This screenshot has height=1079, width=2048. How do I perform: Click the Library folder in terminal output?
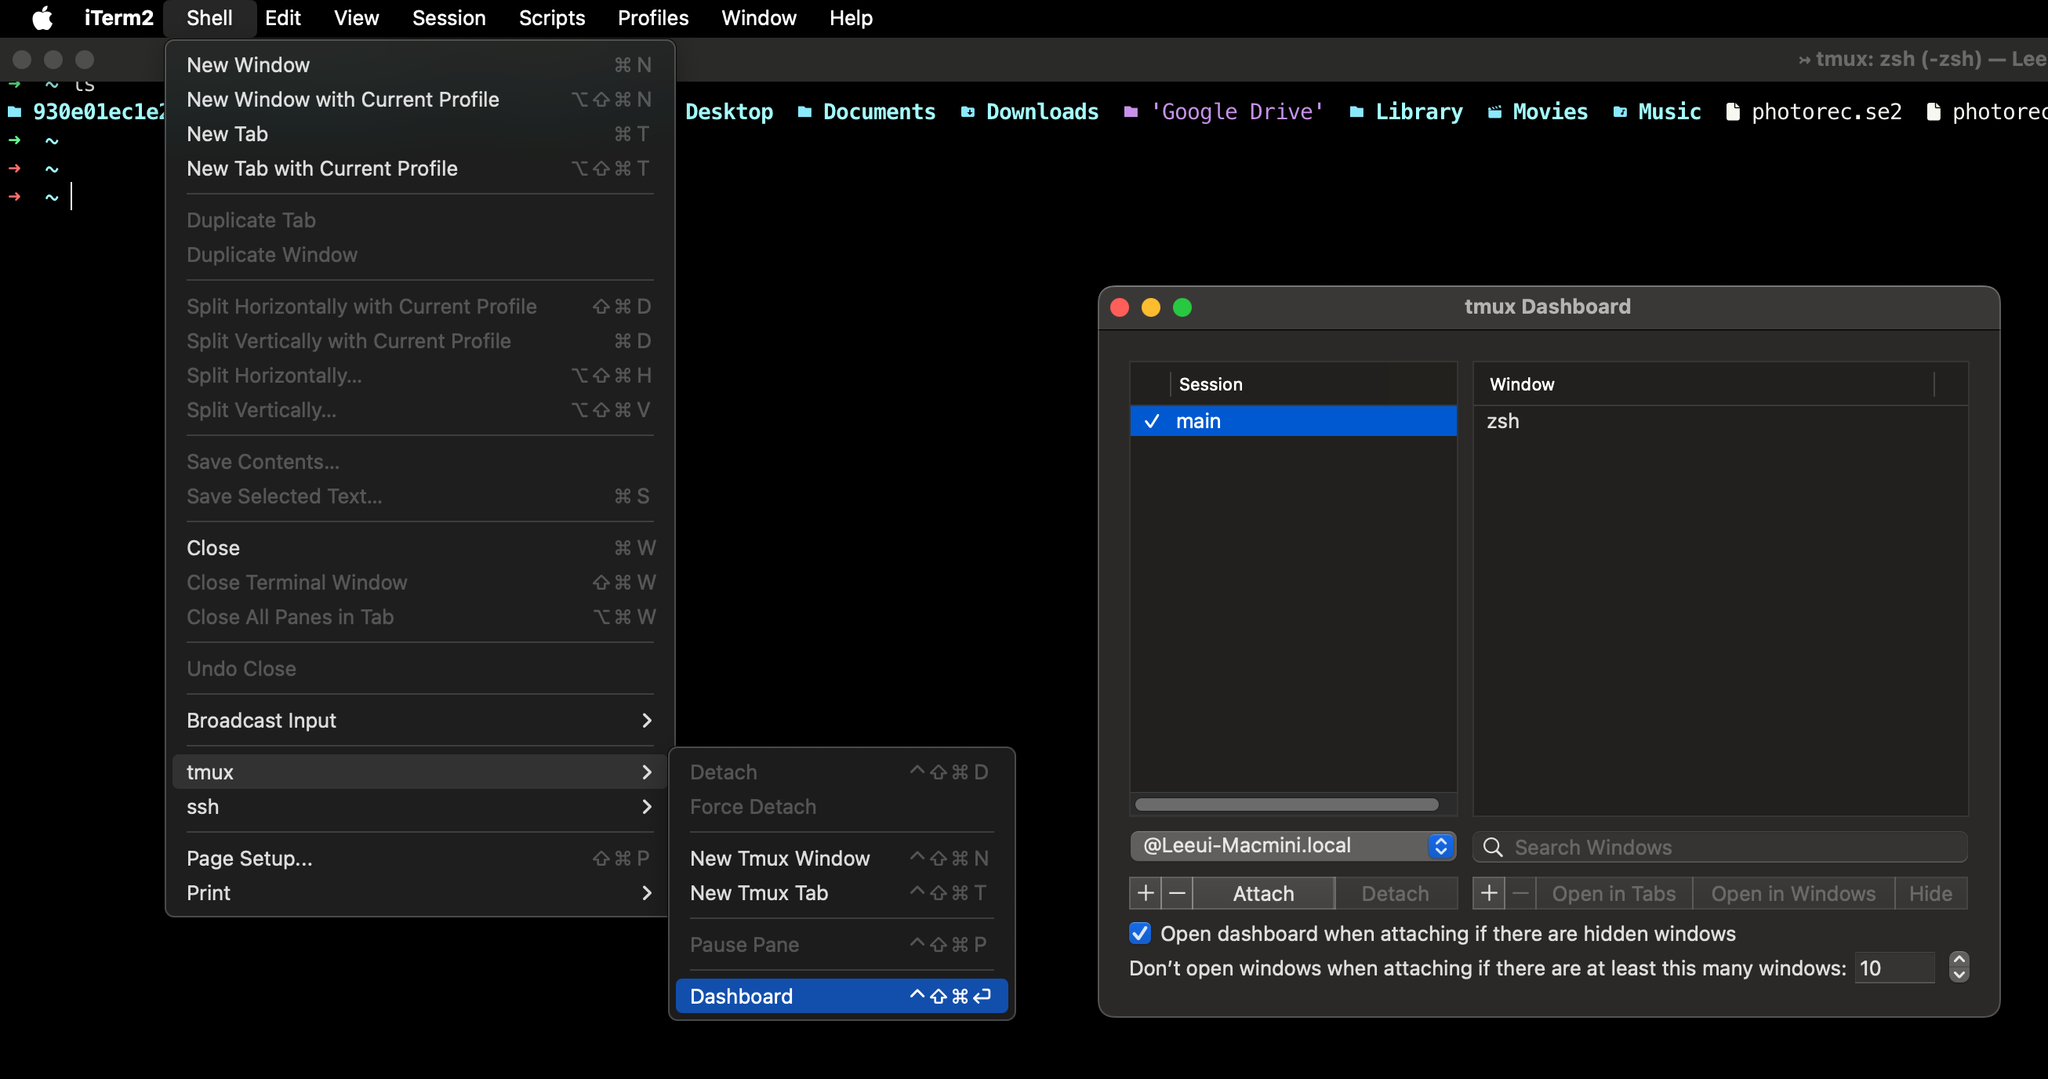1418,112
